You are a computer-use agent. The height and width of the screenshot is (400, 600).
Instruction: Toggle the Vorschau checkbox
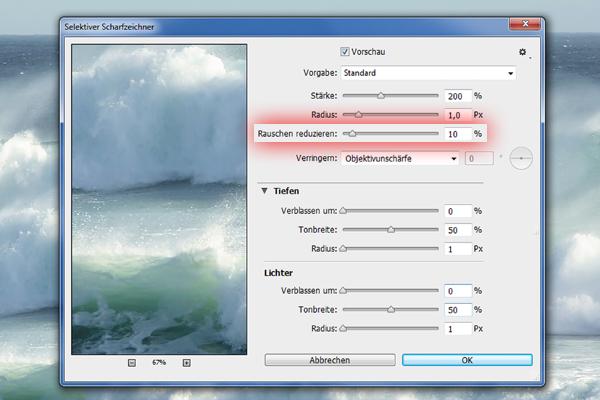(x=345, y=51)
